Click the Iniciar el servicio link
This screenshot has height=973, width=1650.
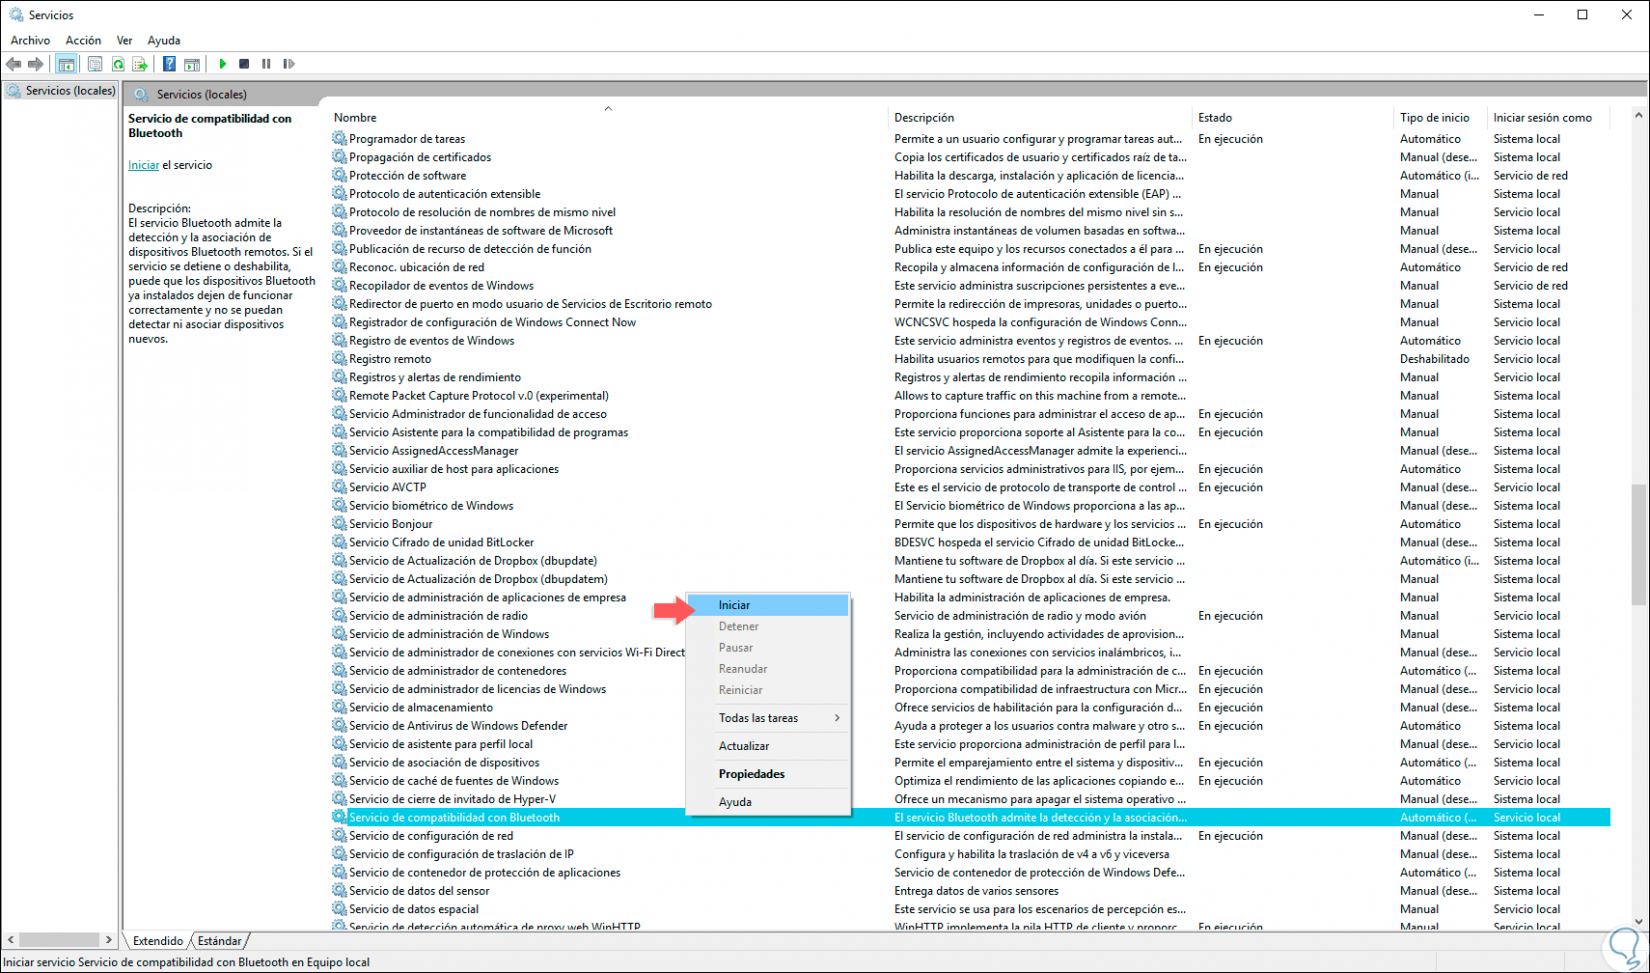[x=143, y=165]
